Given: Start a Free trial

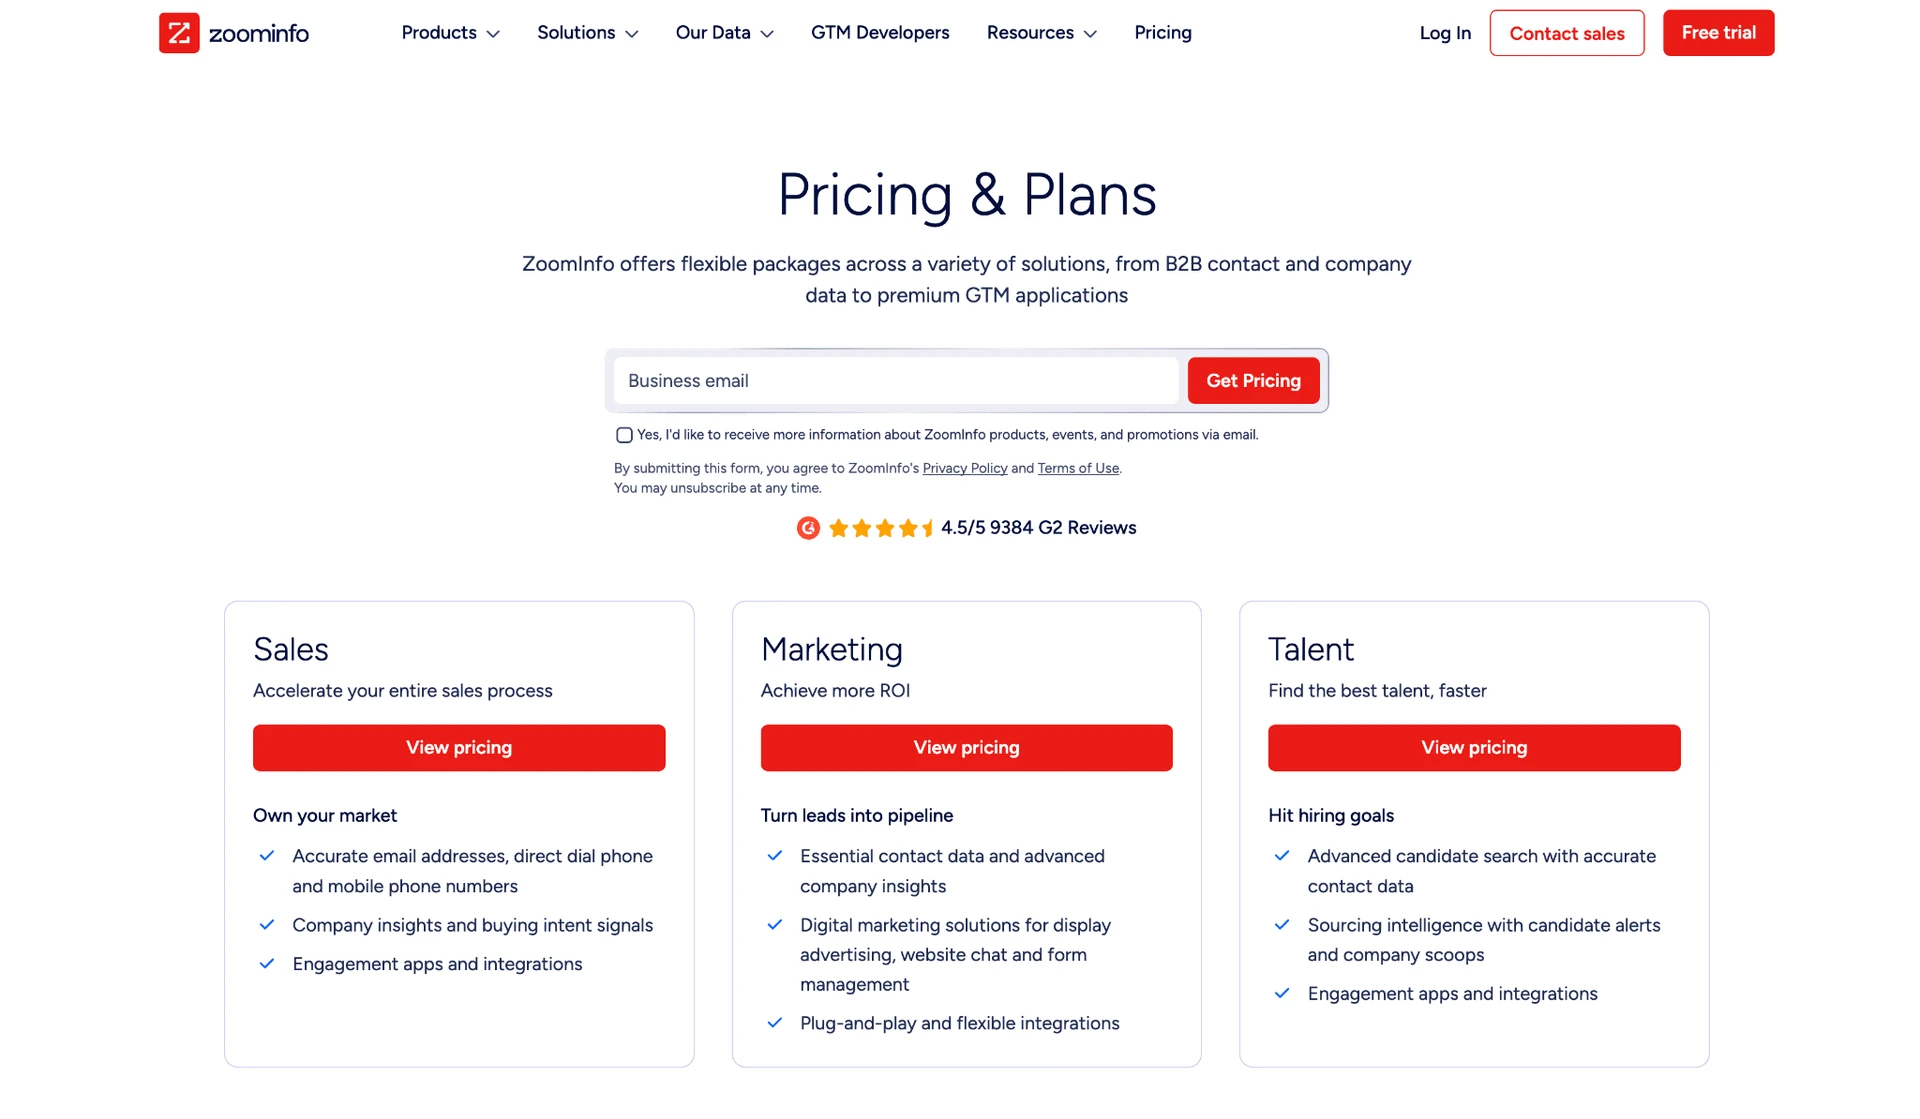Looking at the screenshot, I should point(1718,33).
